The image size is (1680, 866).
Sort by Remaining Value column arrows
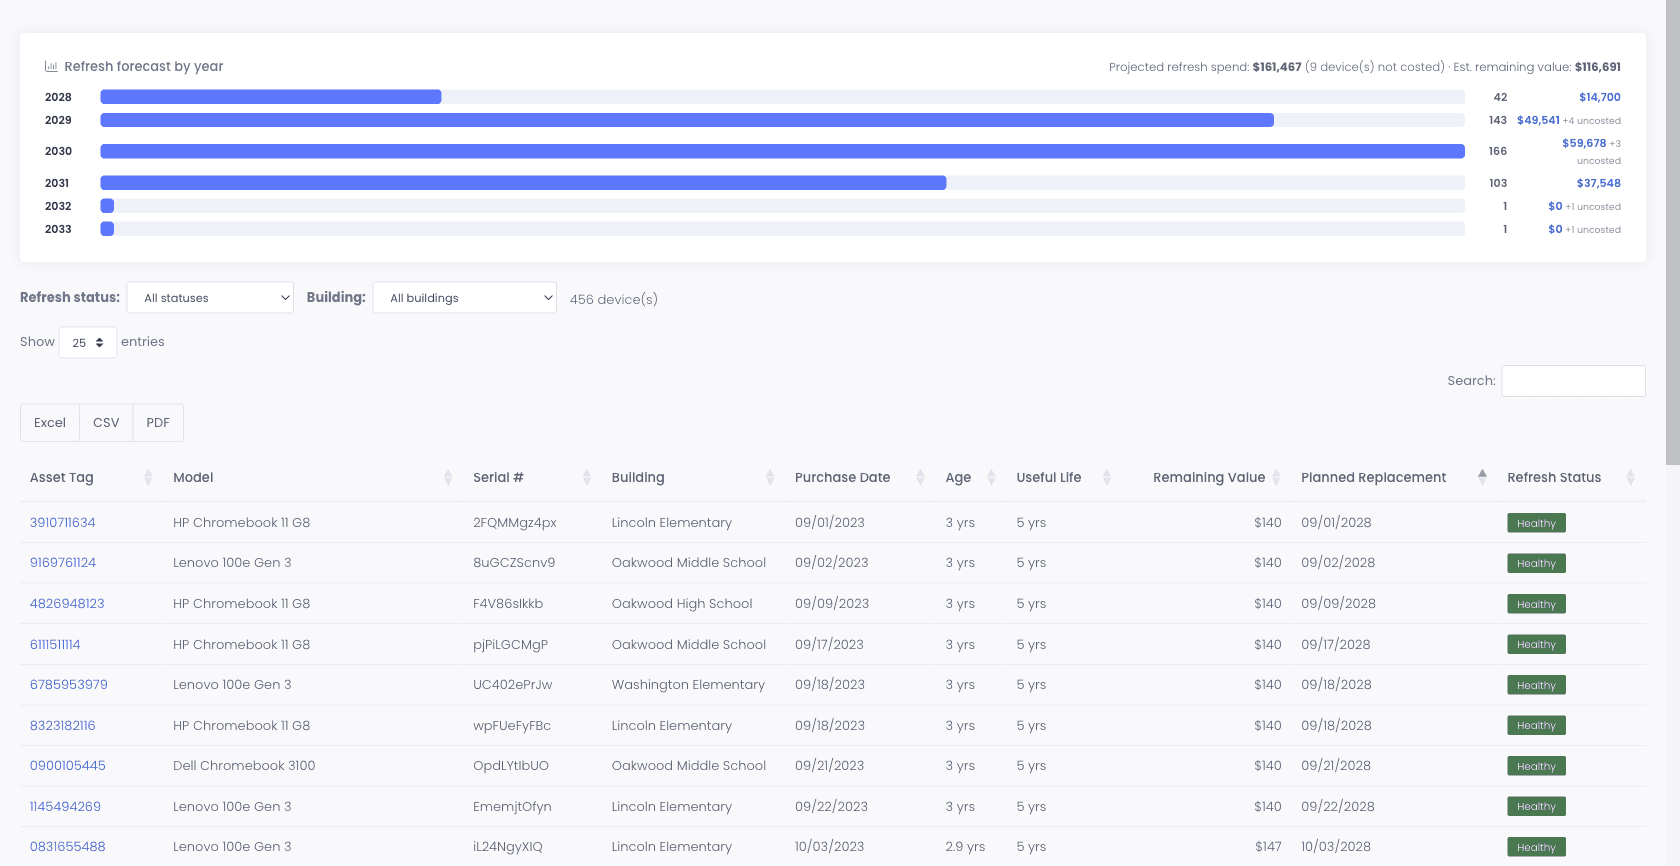(1276, 478)
